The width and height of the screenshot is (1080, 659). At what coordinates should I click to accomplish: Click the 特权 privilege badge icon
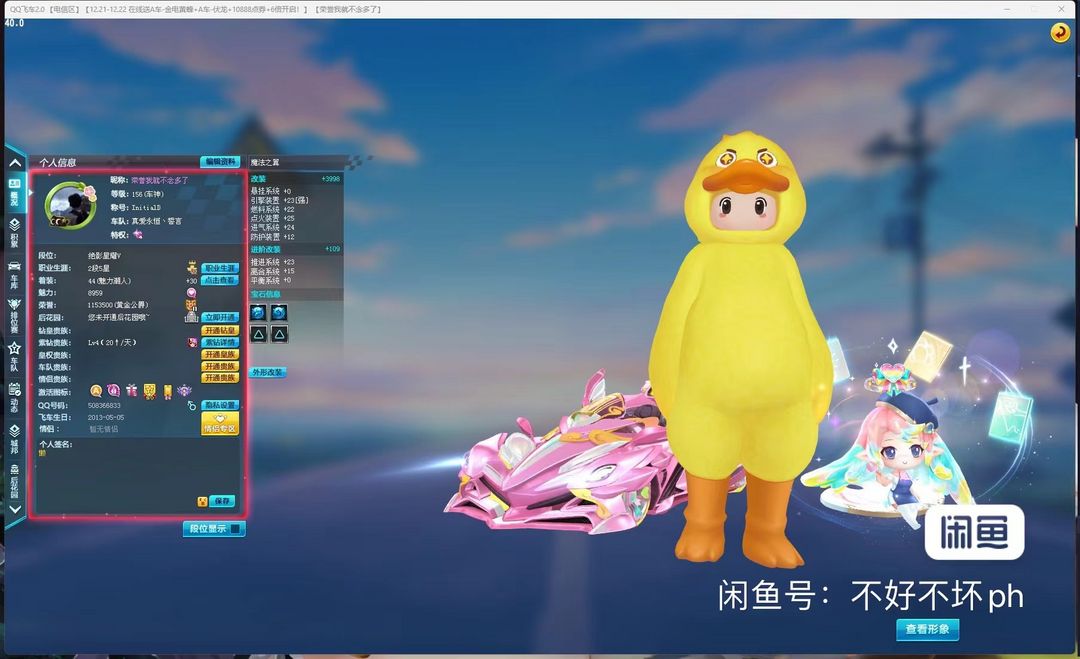[x=138, y=235]
